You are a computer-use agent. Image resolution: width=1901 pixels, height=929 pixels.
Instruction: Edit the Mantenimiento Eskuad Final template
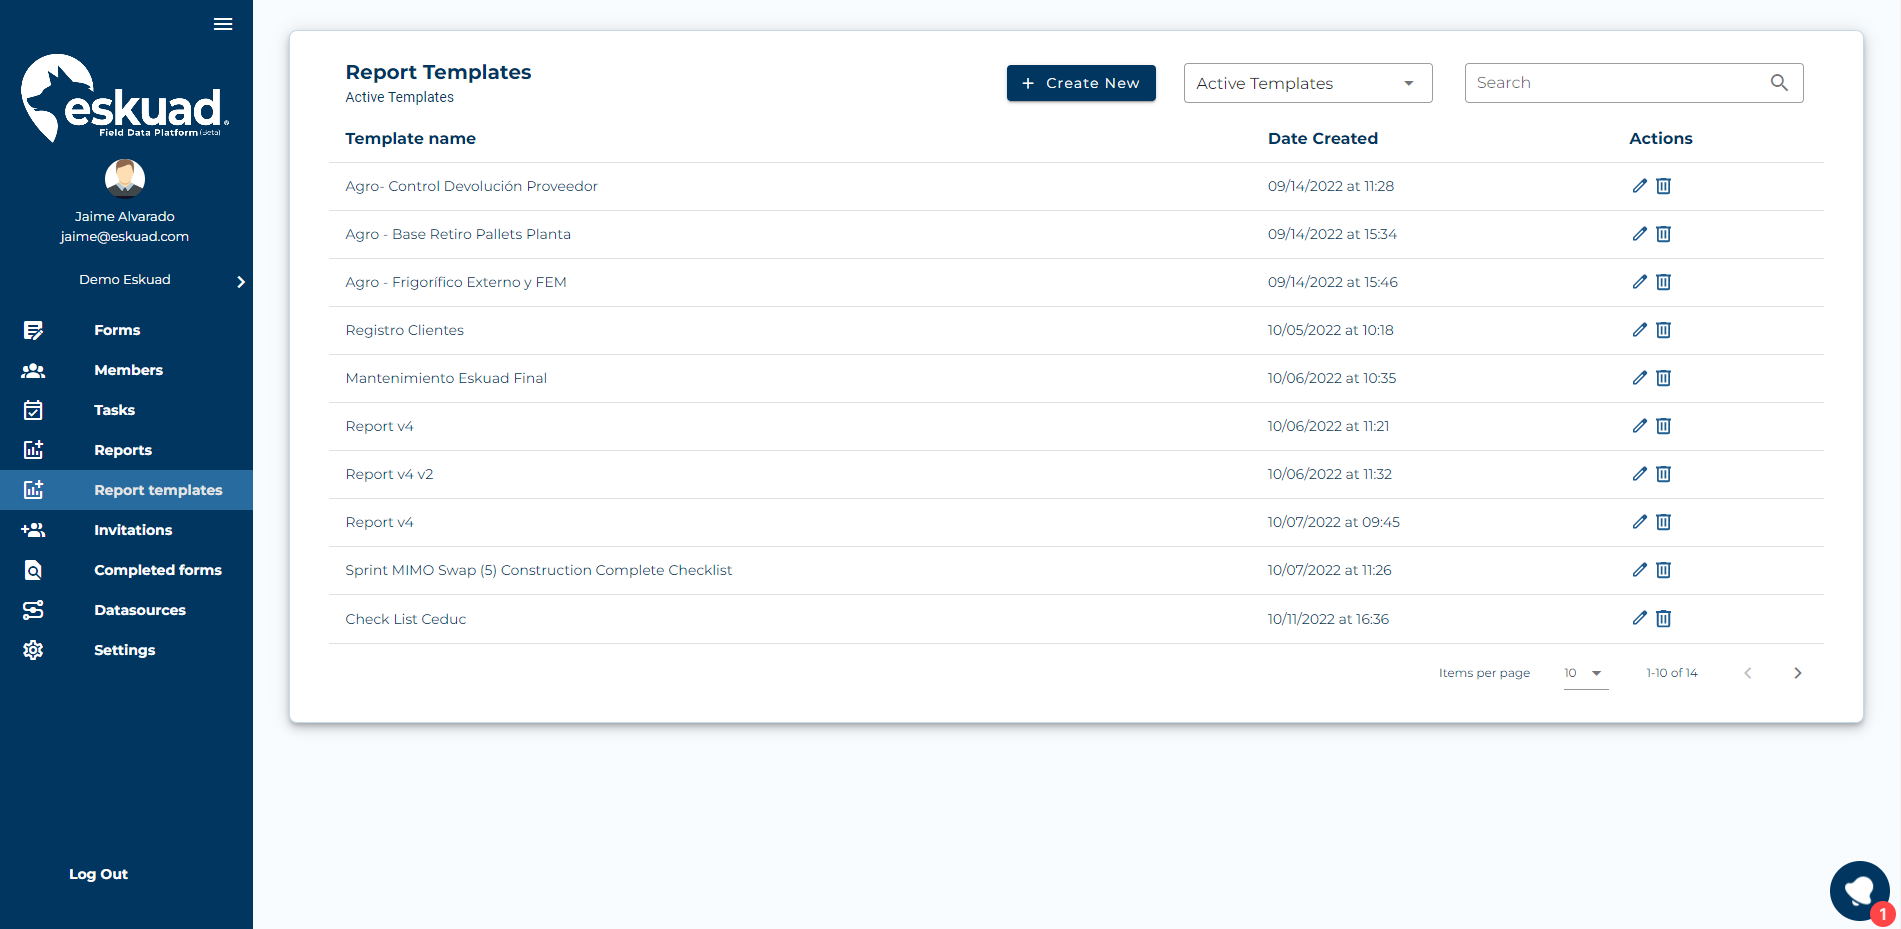point(1639,378)
